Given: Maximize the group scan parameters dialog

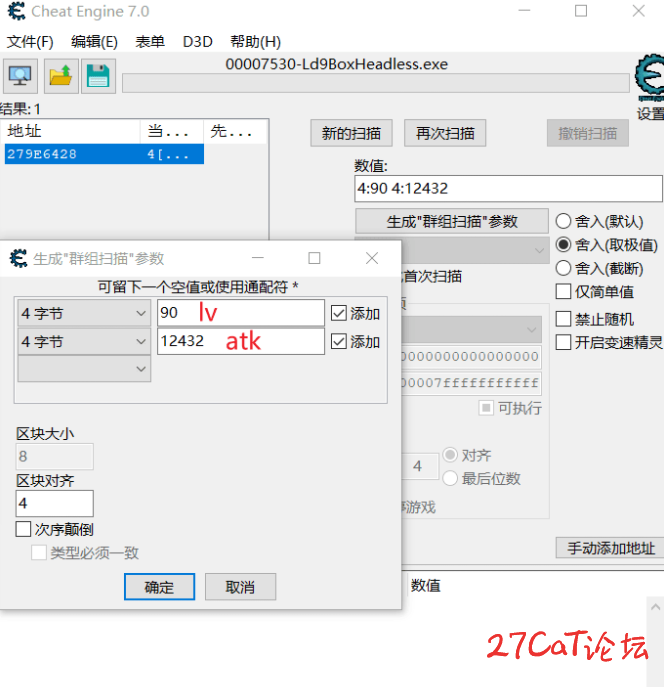Looking at the screenshot, I should (314, 258).
